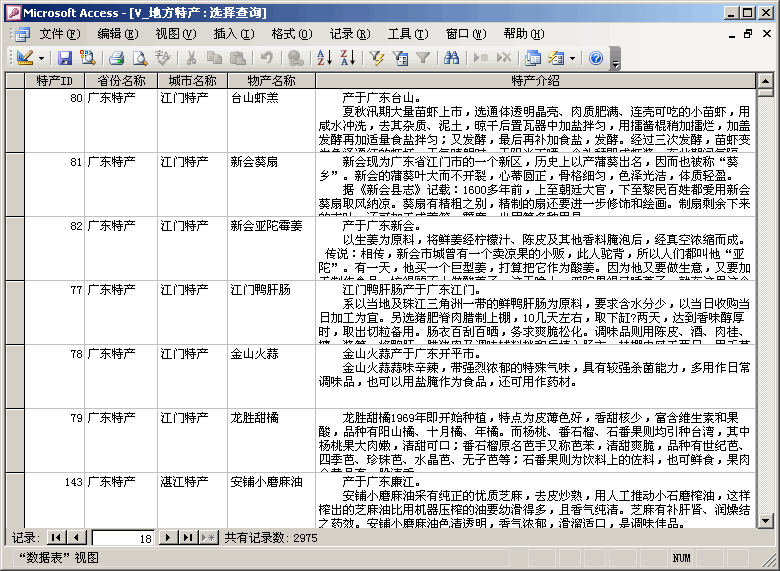Click the vertical scrollbar up arrow
The image size is (780, 571).
click(x=766, y=81)
